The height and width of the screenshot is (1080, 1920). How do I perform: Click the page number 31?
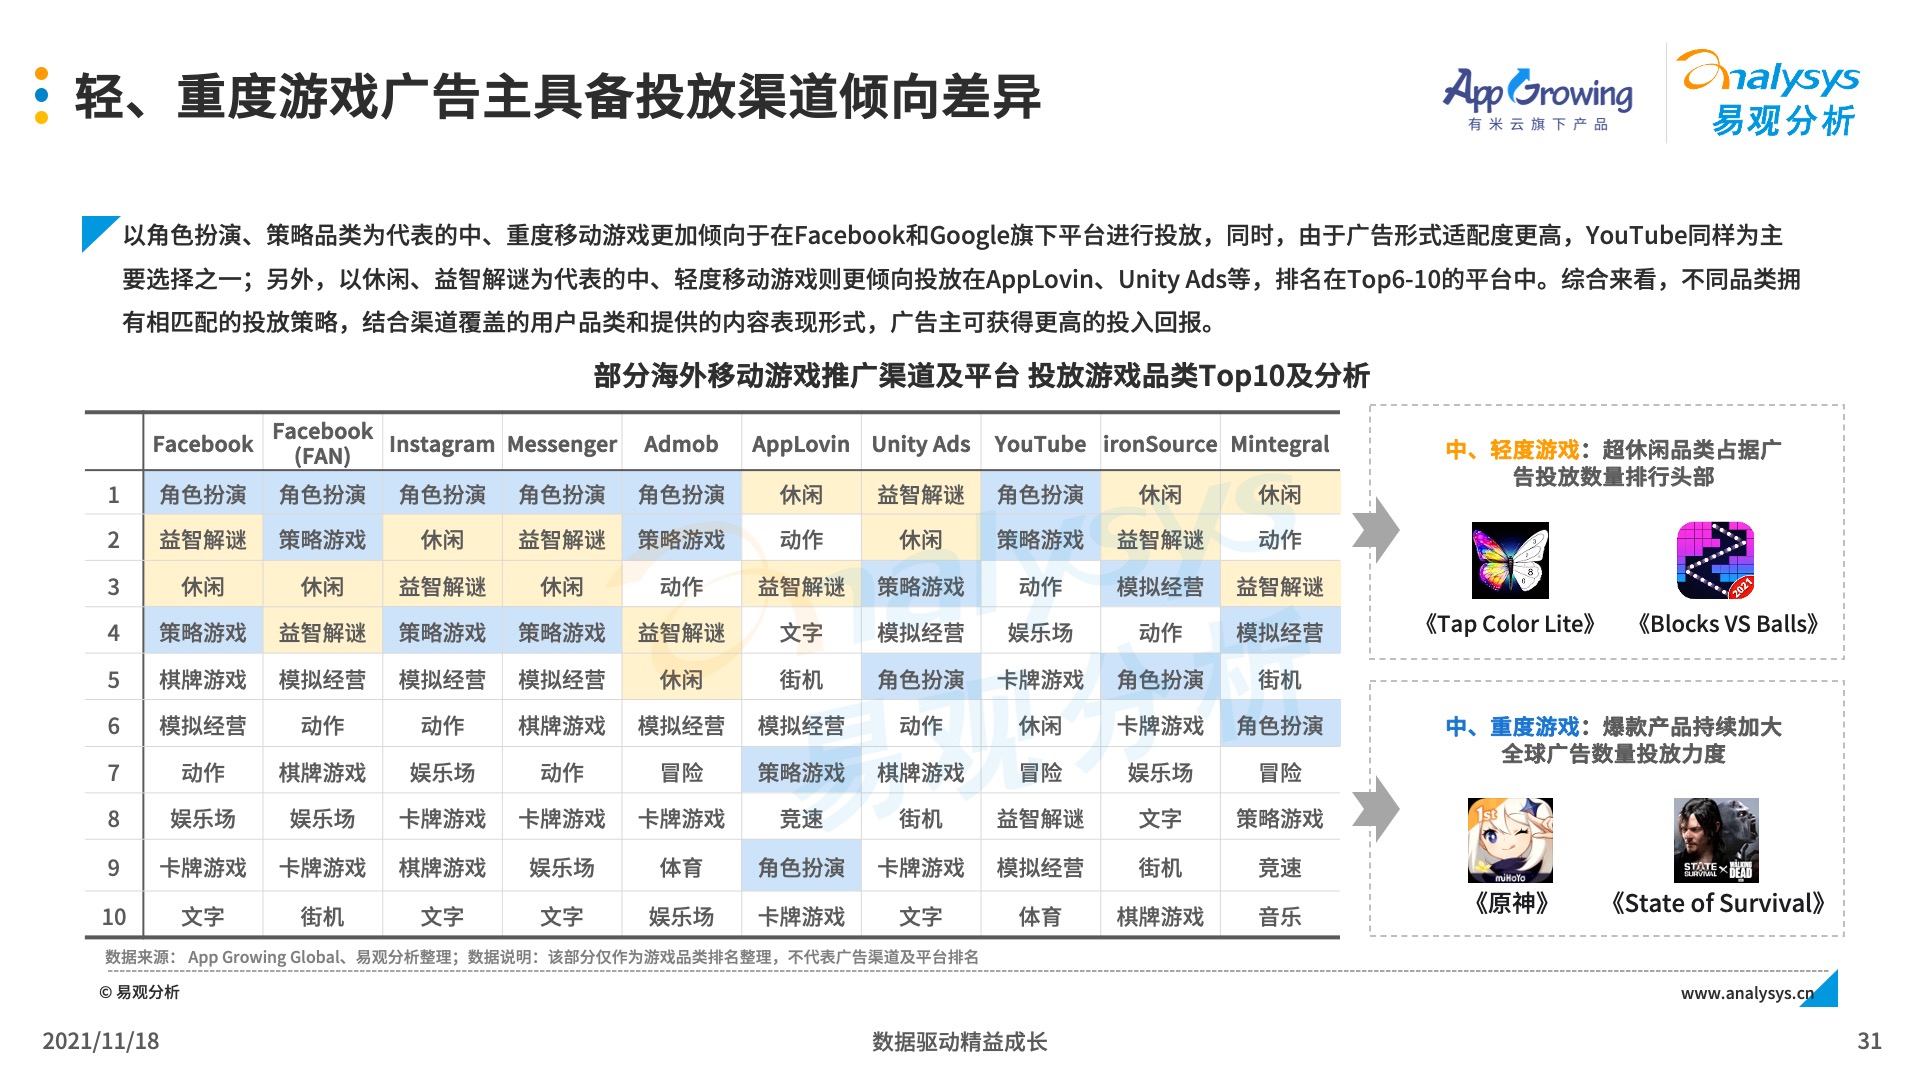tap(1869, 1041)
